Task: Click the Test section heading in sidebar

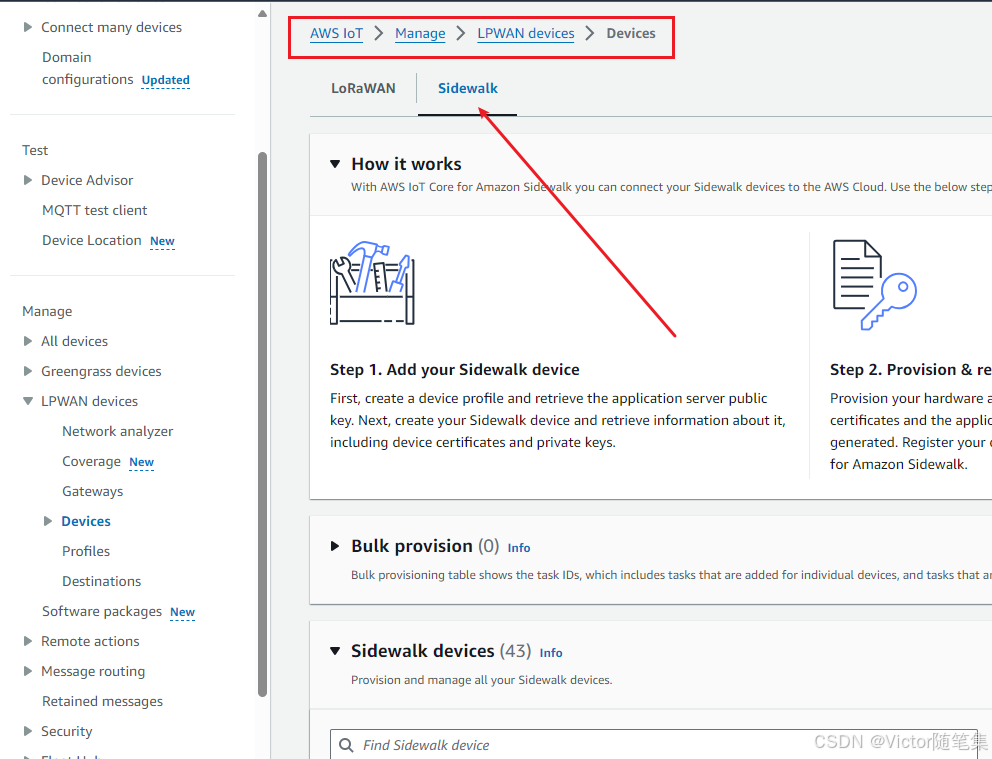Action: click(35, 151)
